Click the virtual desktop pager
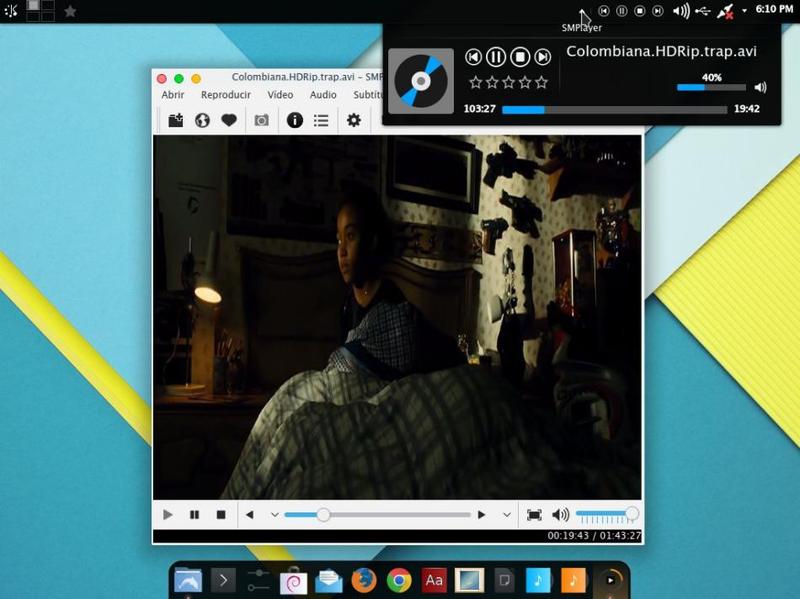 click(x=40, y=11)
